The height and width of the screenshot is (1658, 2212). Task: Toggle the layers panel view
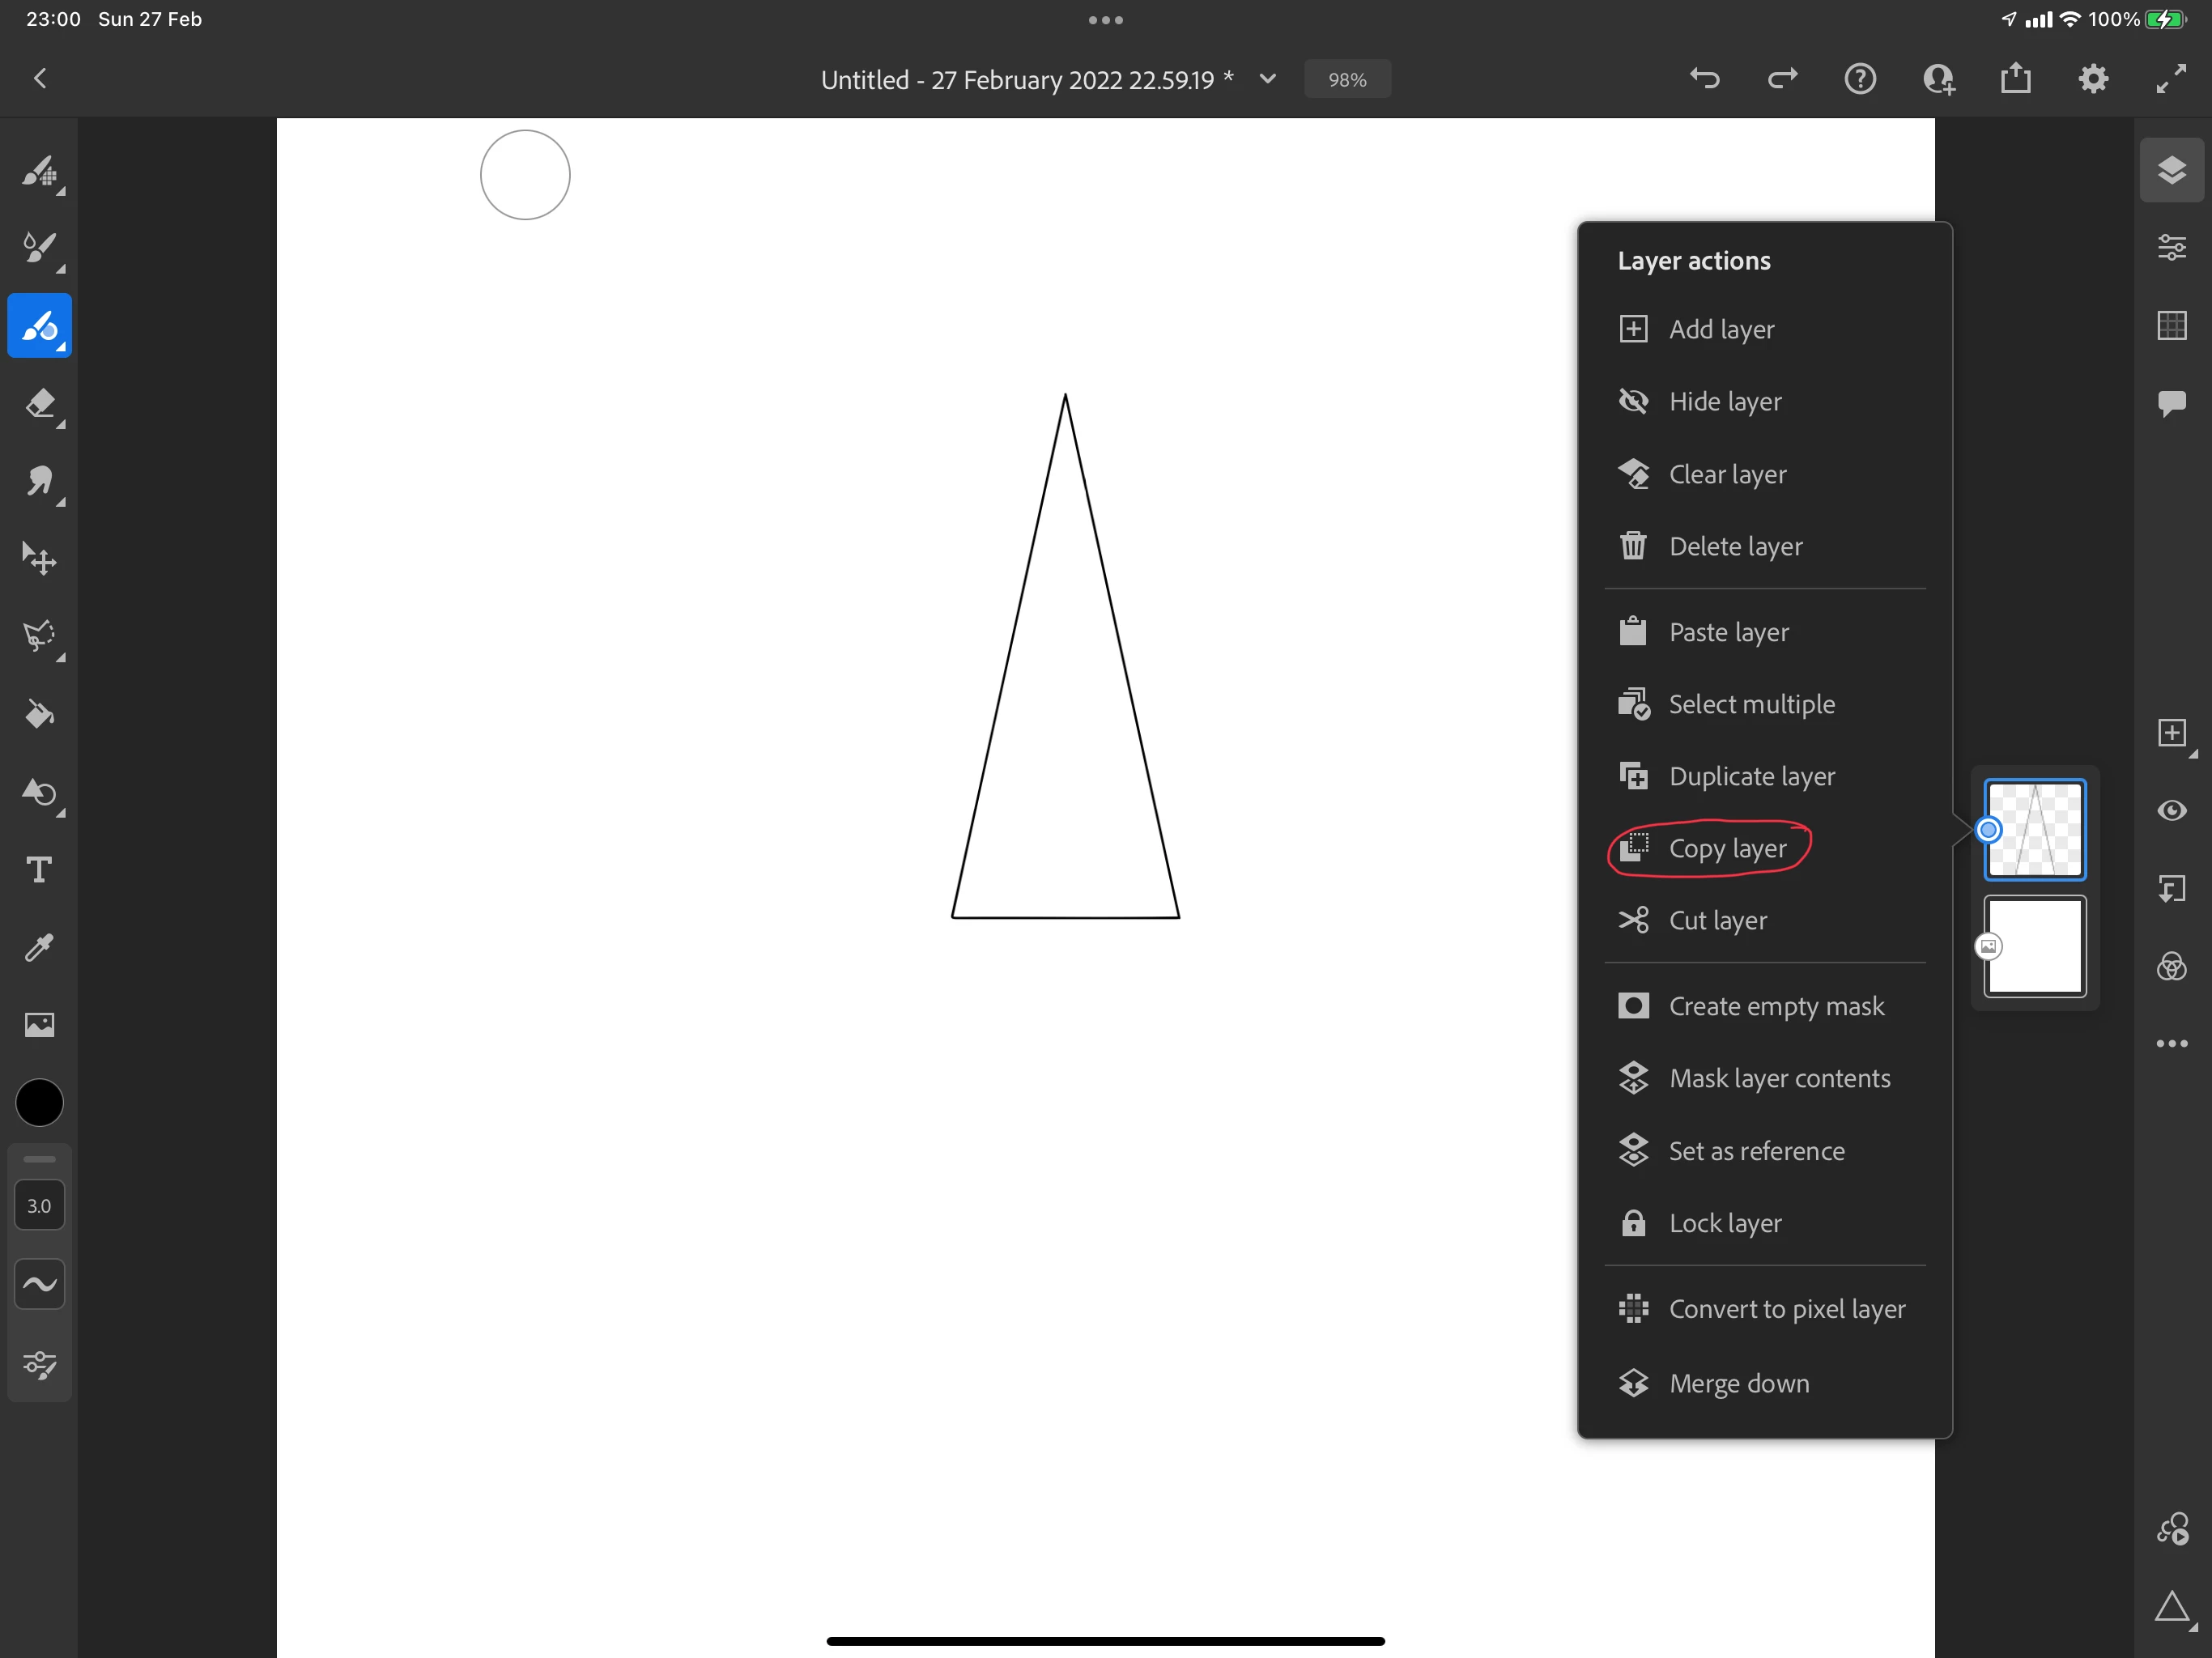[x=2171, y=170]
